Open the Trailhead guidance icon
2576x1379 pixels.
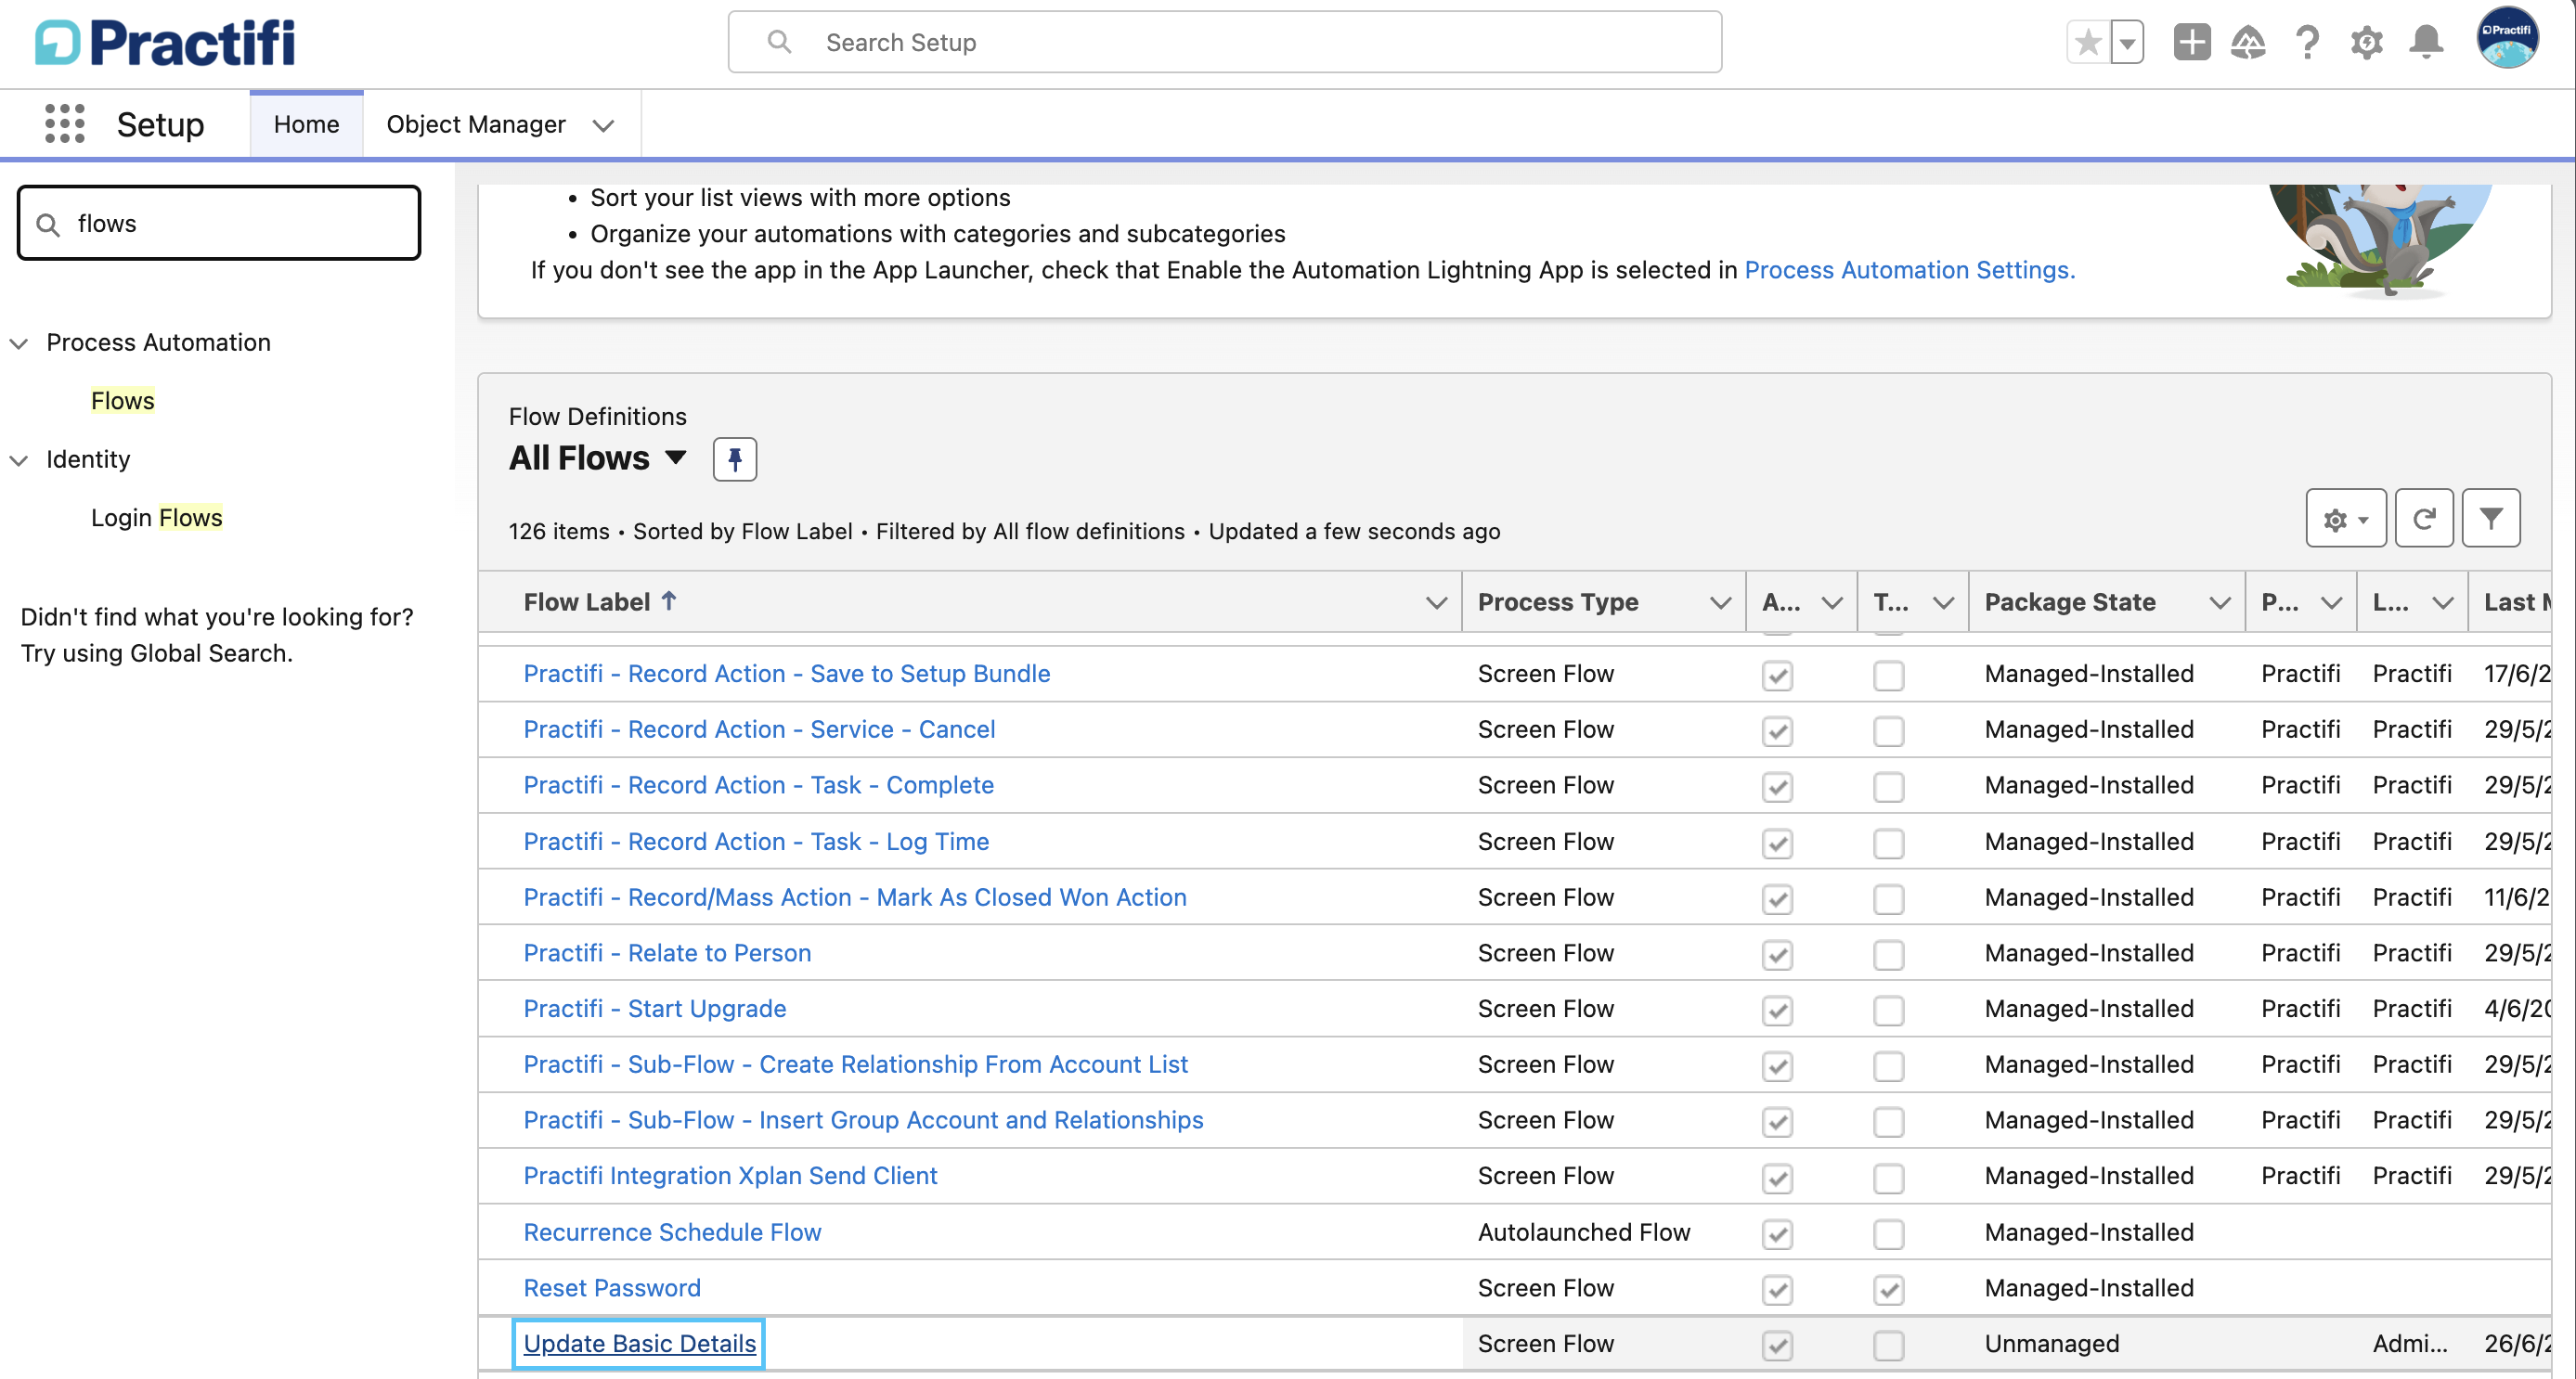[2248, 42]
